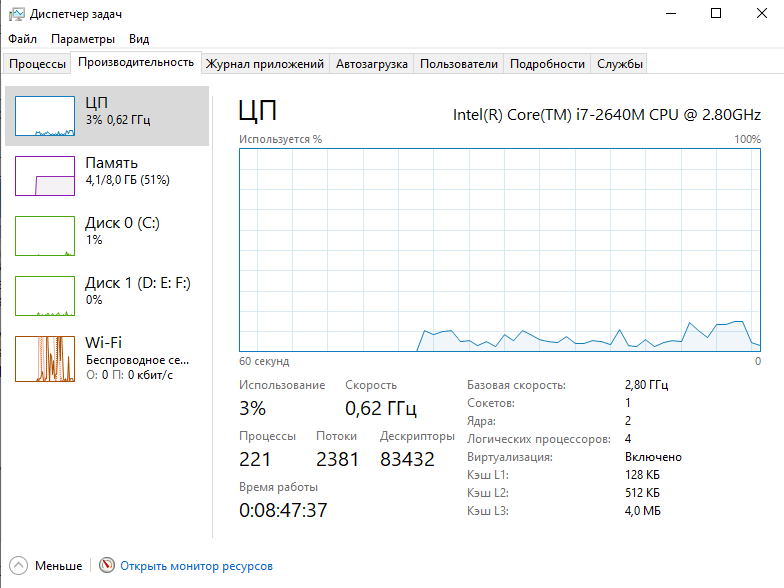Select the Память mini graph thumbnail
Screen dimensions: 784x588
(x=45, y=176)
